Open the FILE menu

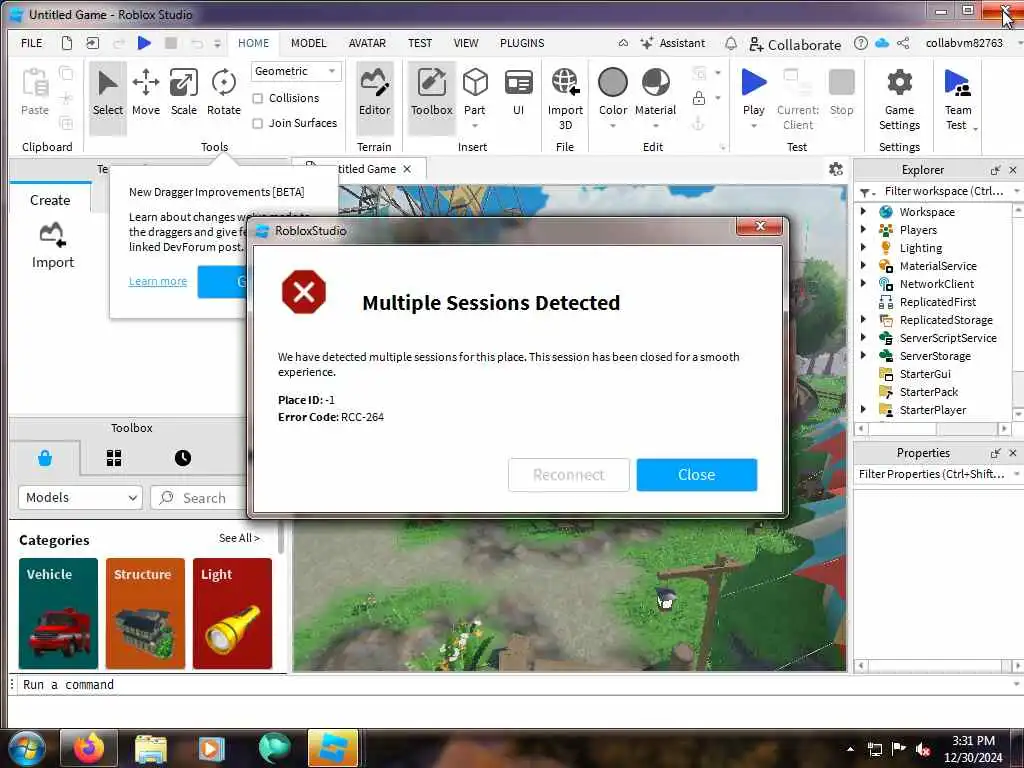[31, 43]
